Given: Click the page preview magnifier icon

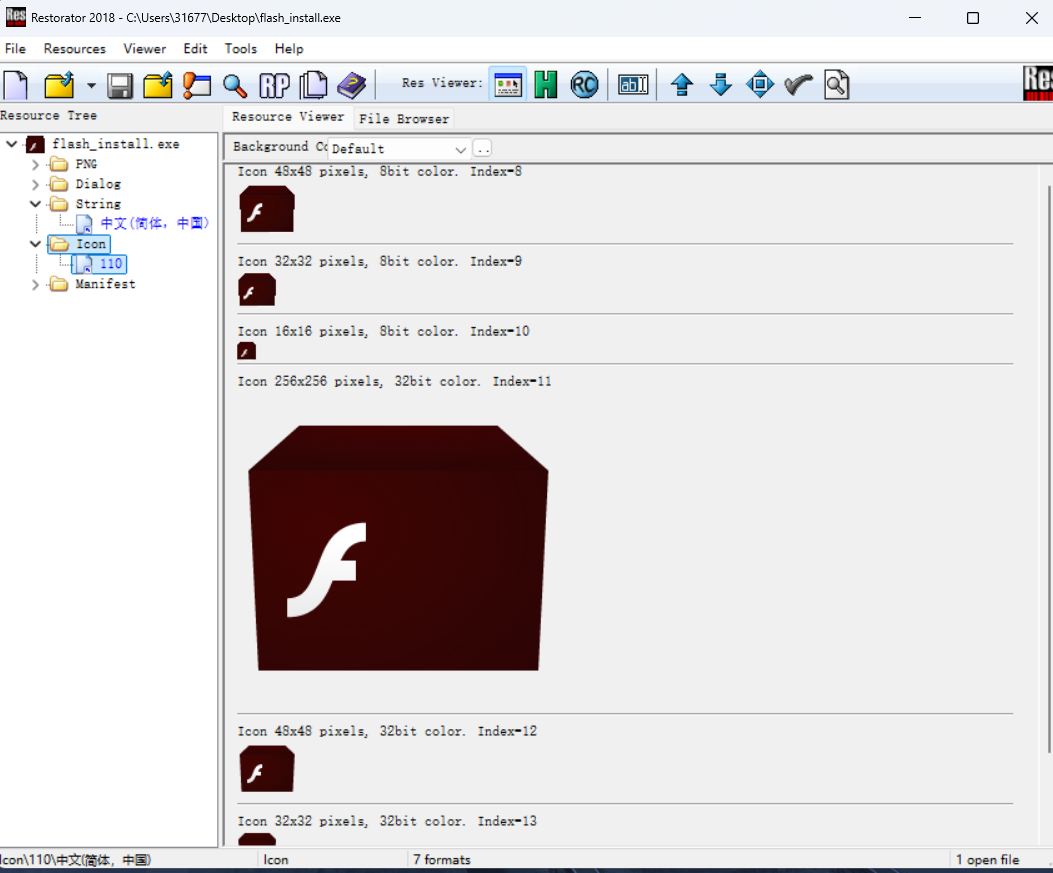Looking at the screenshot, I should coord(837,85).
